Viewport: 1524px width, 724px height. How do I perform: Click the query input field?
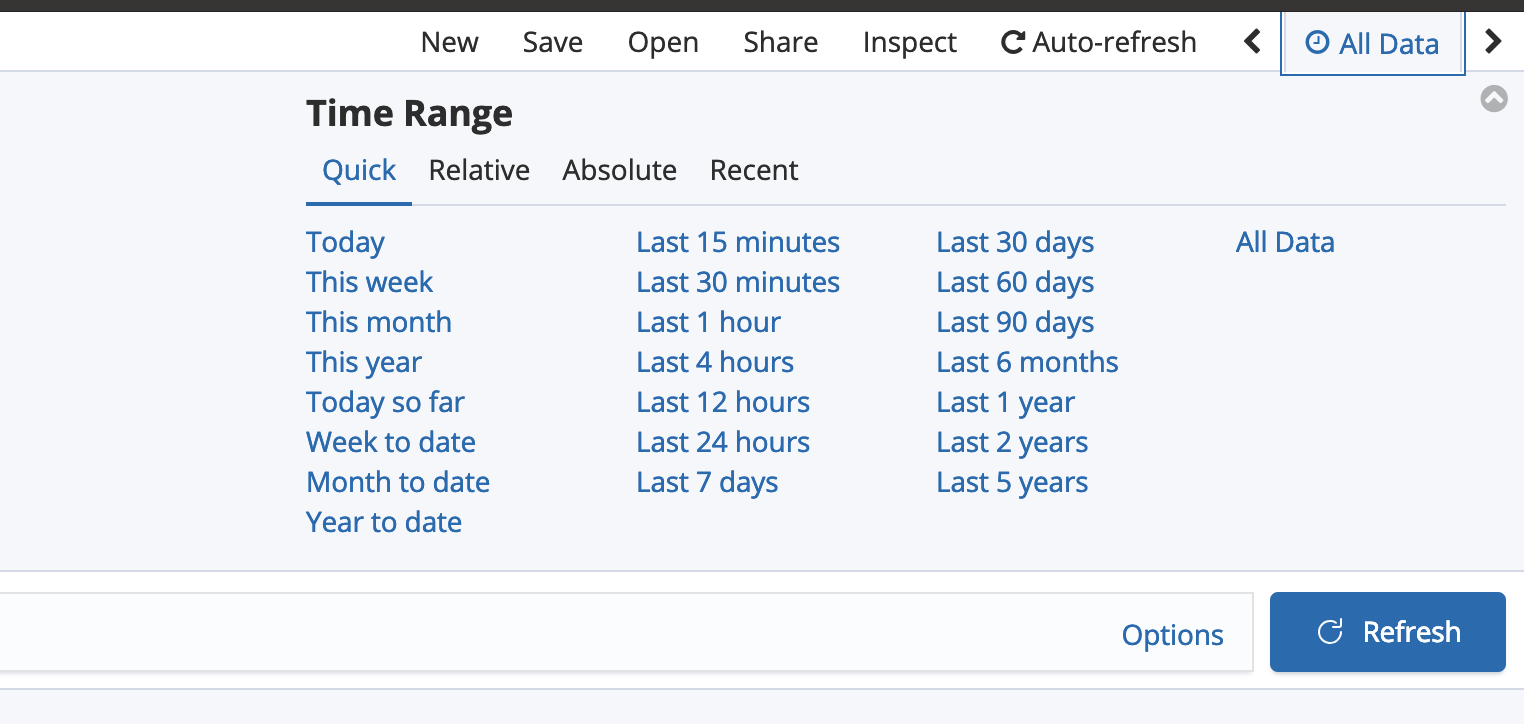coord(500,631)
